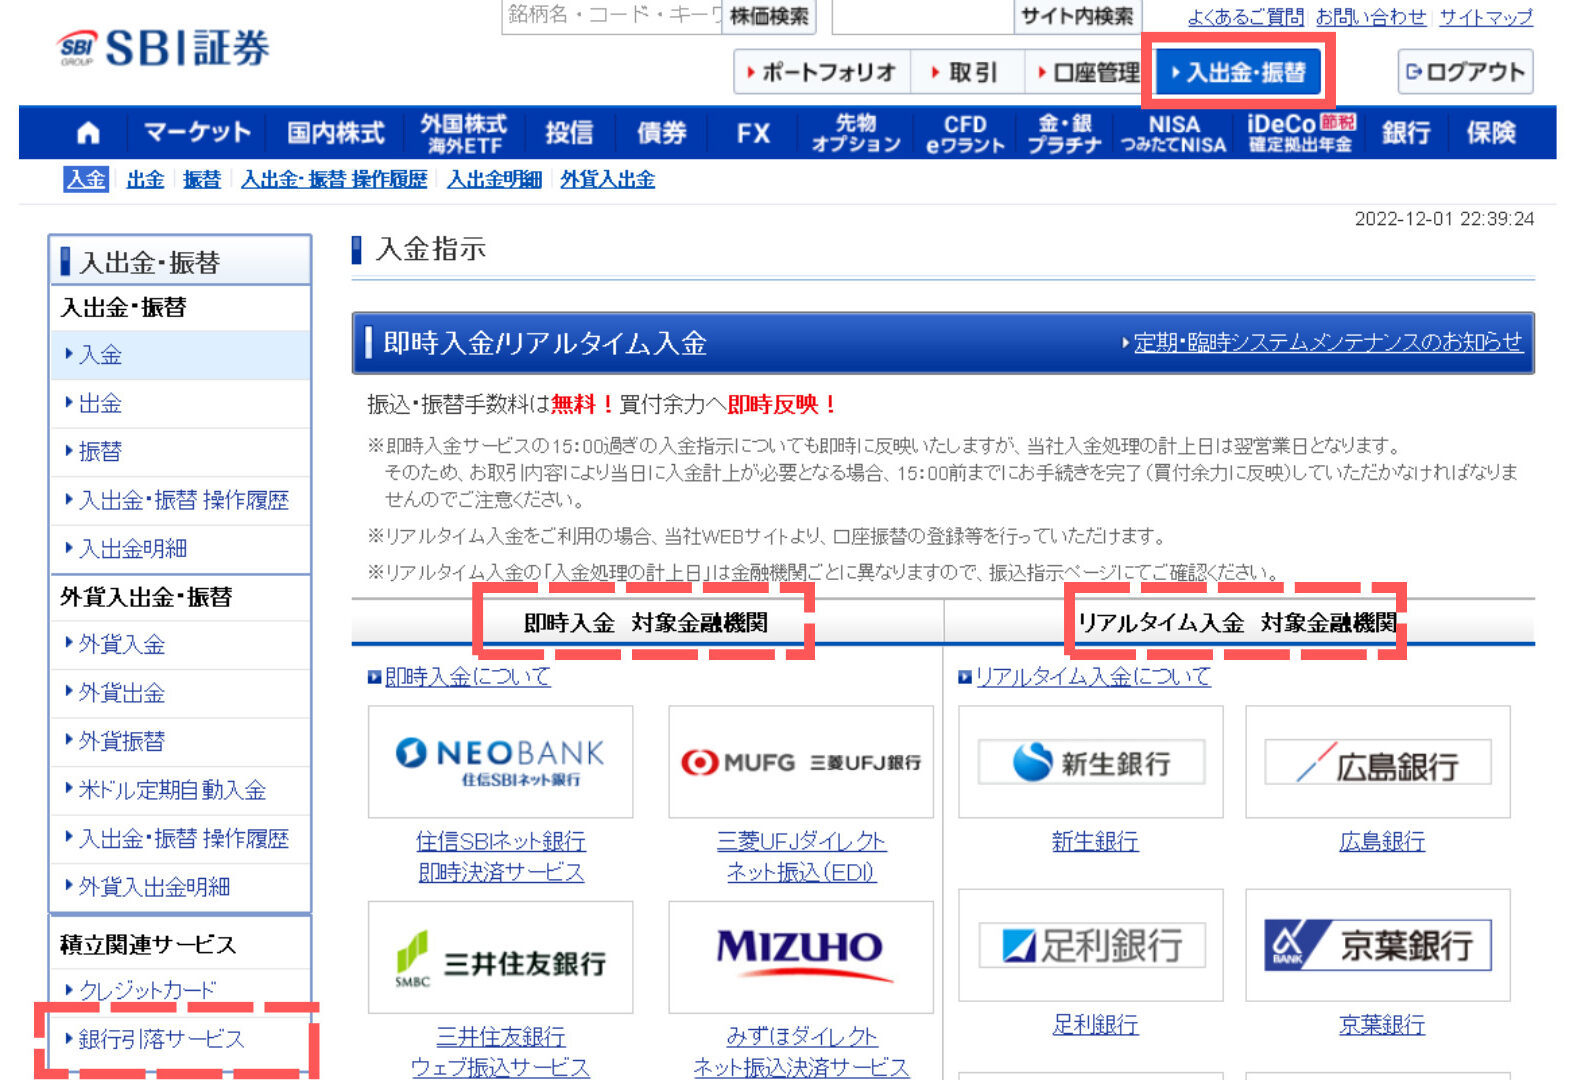Open 即時入金について link

(467, 677)
